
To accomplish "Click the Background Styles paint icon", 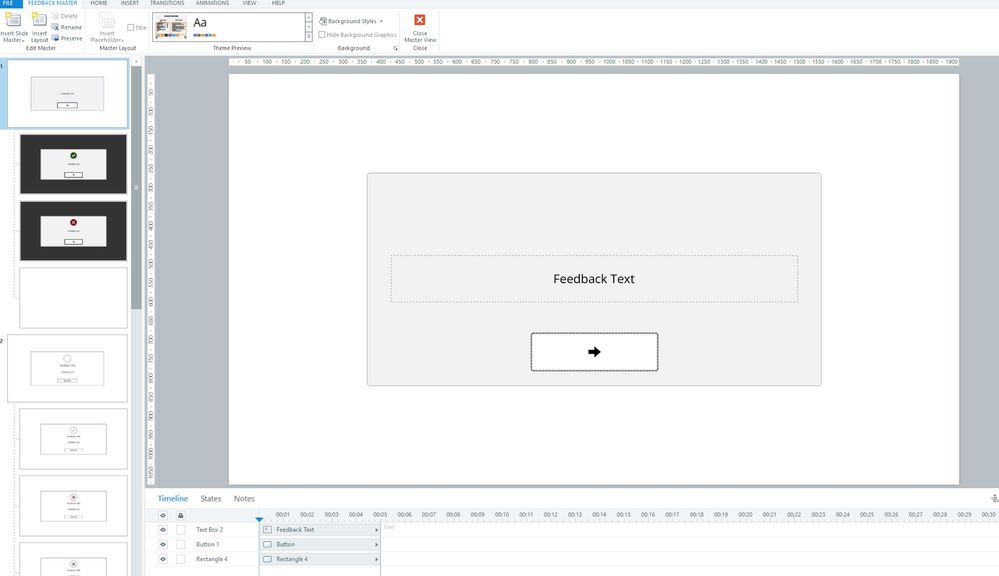I will click(322, 21).
